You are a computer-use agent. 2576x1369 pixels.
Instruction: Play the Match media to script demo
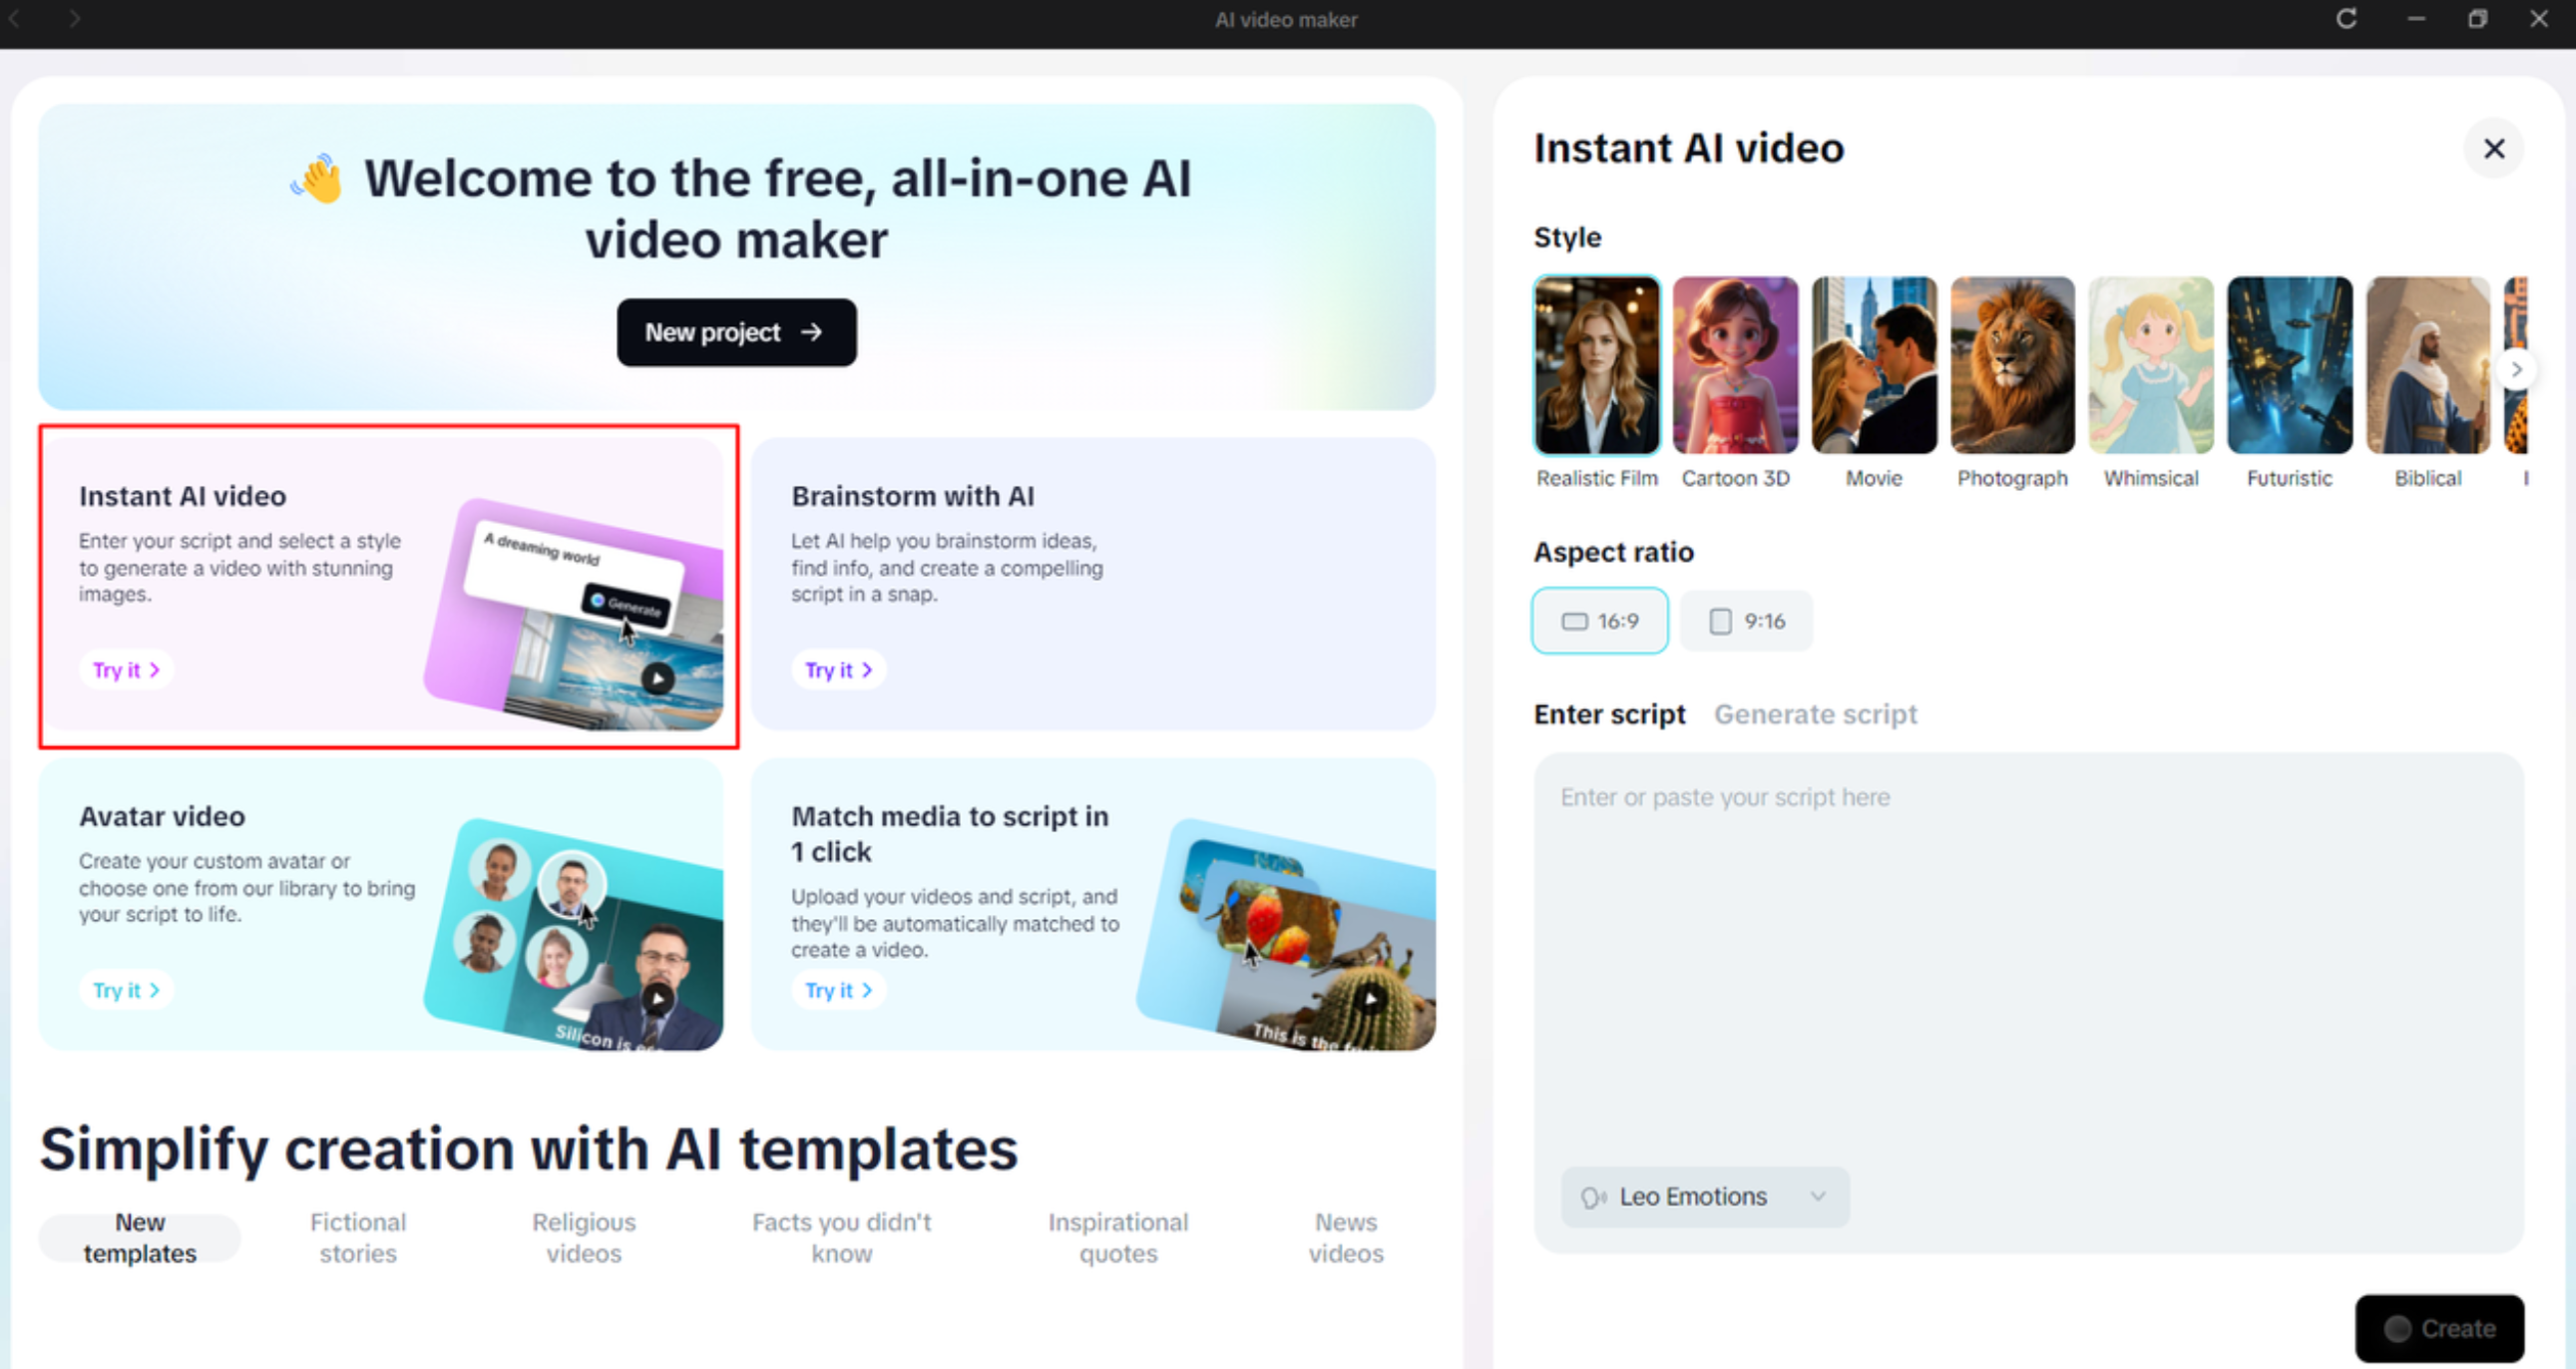[1372, 996]
